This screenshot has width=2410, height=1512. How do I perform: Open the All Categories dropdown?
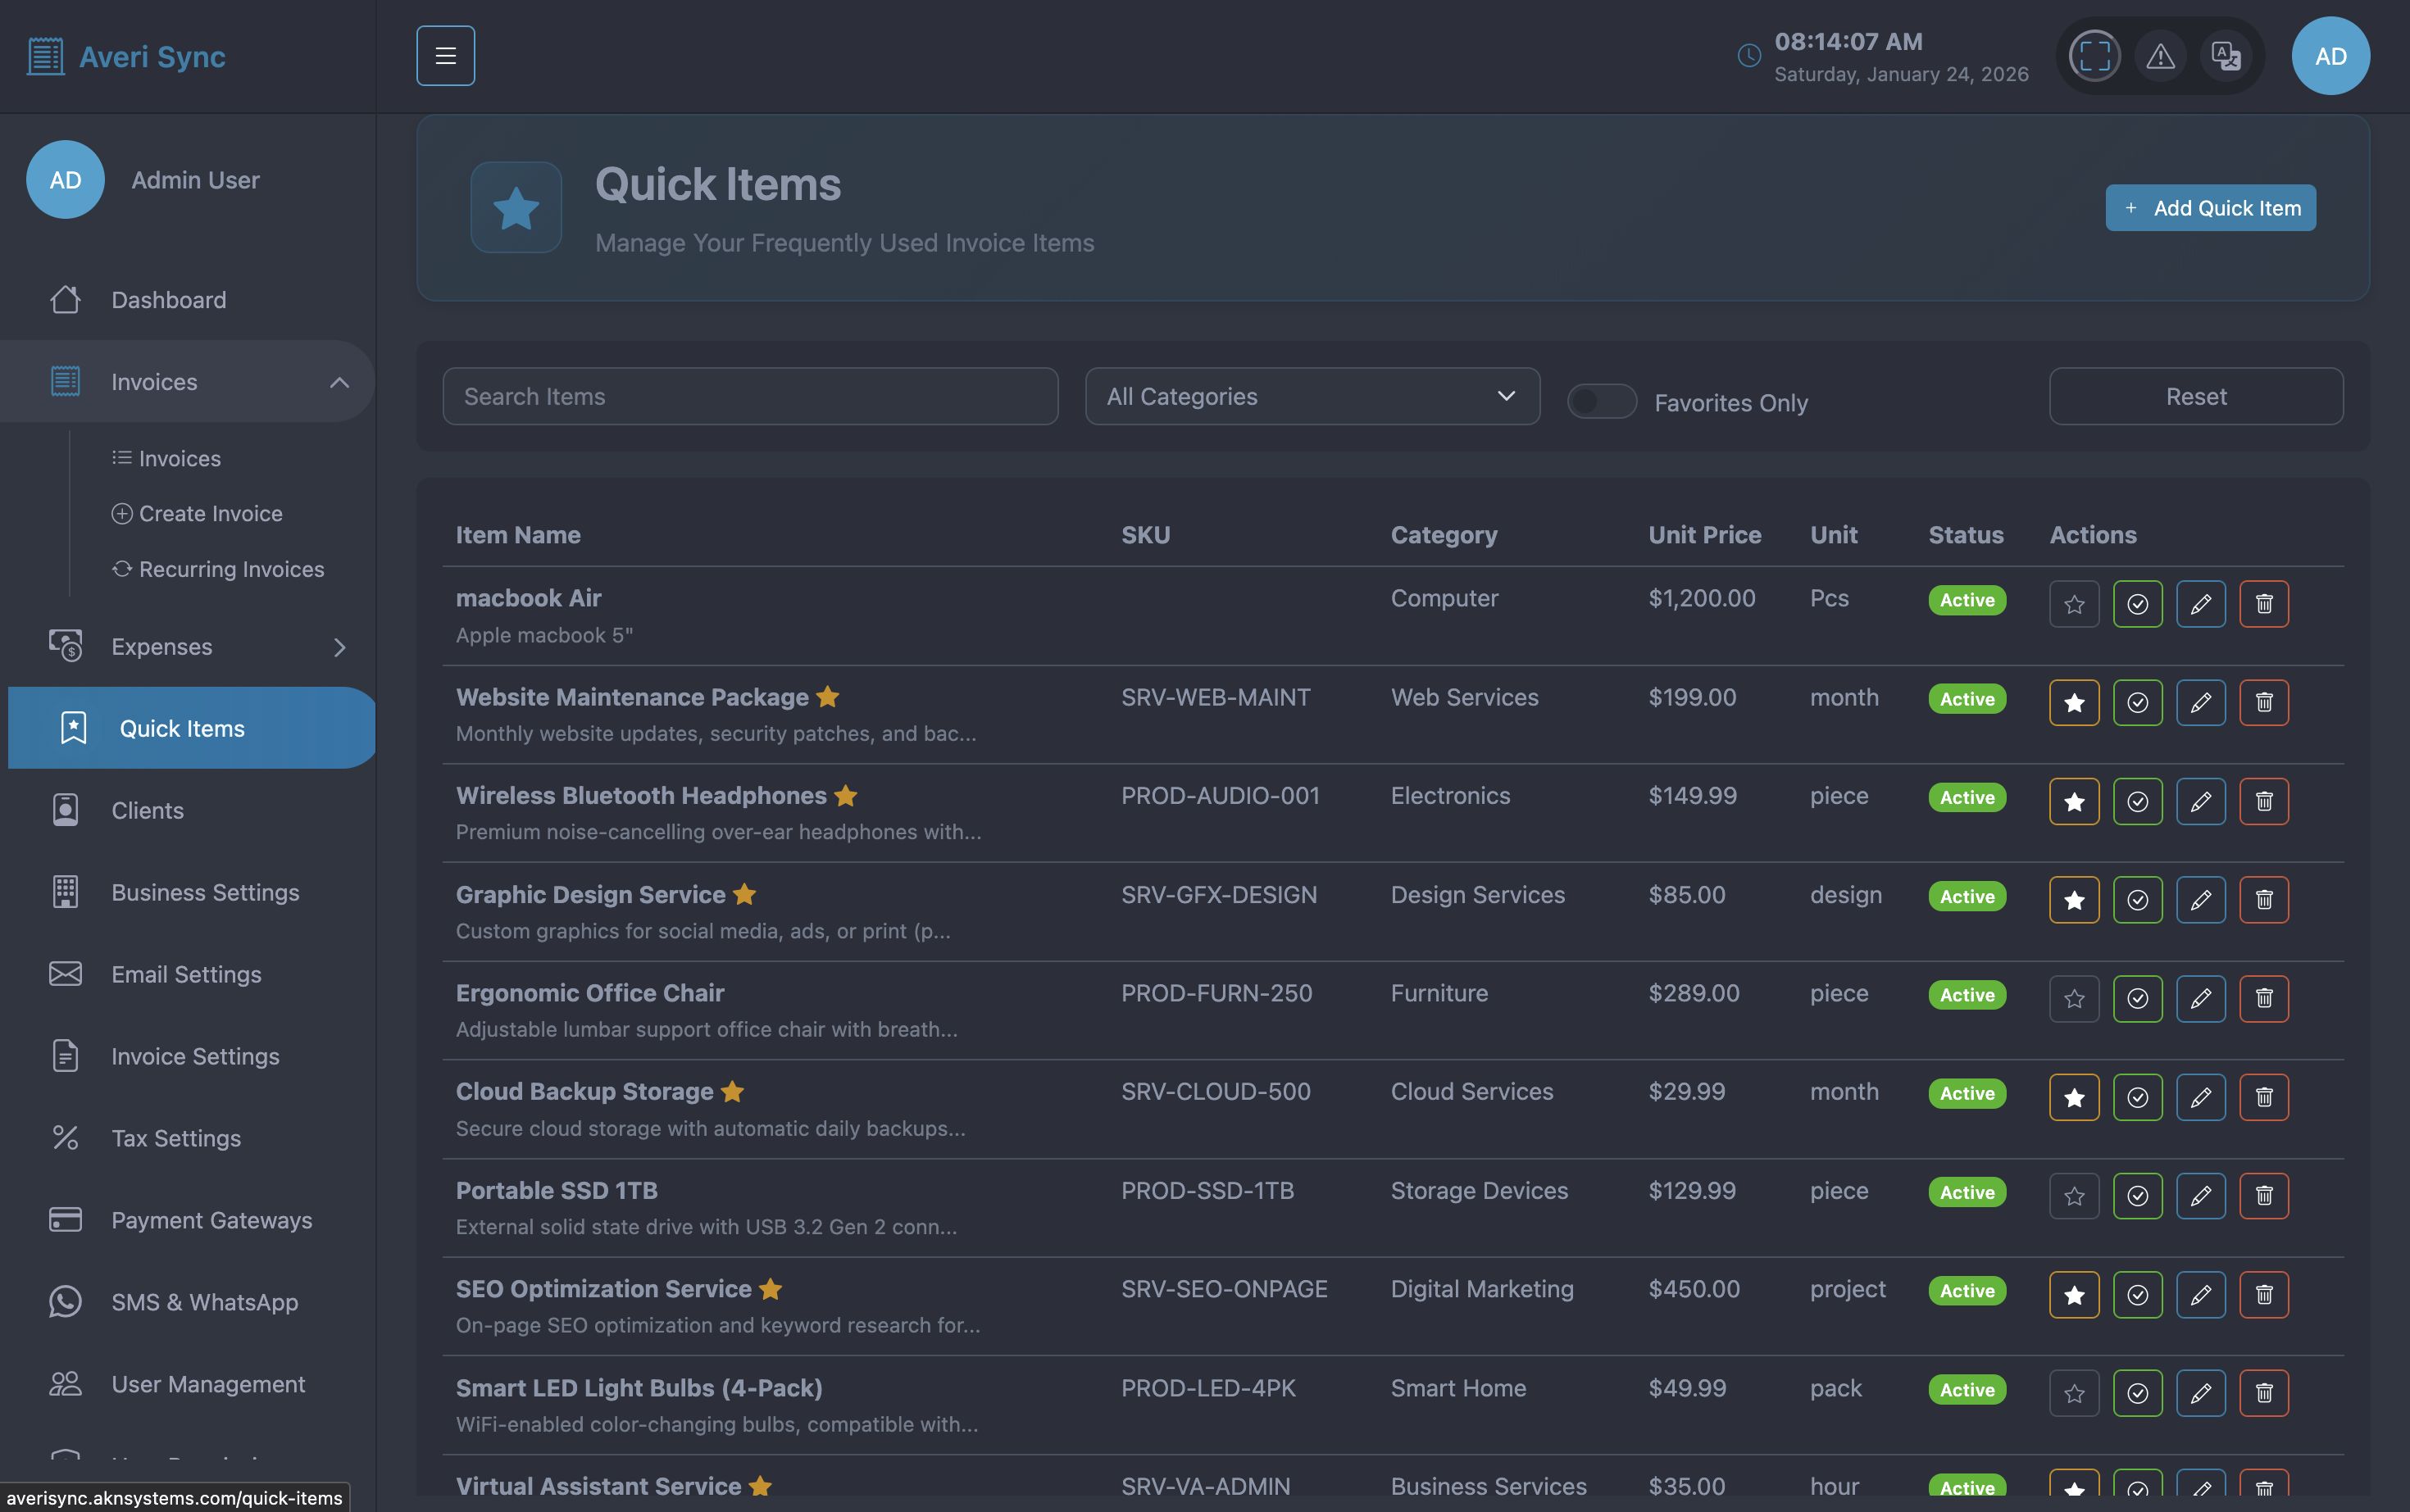click(x=1311, y=396)
